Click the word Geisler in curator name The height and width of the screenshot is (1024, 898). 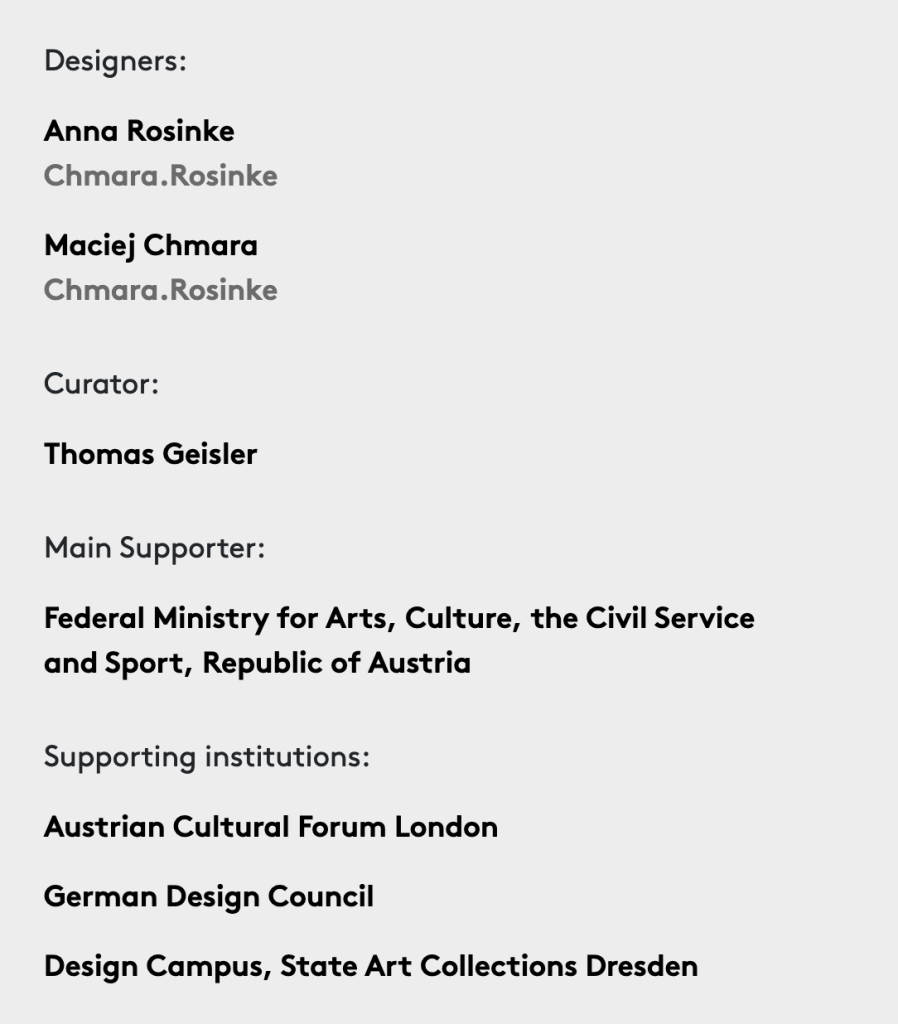point(210,454)
